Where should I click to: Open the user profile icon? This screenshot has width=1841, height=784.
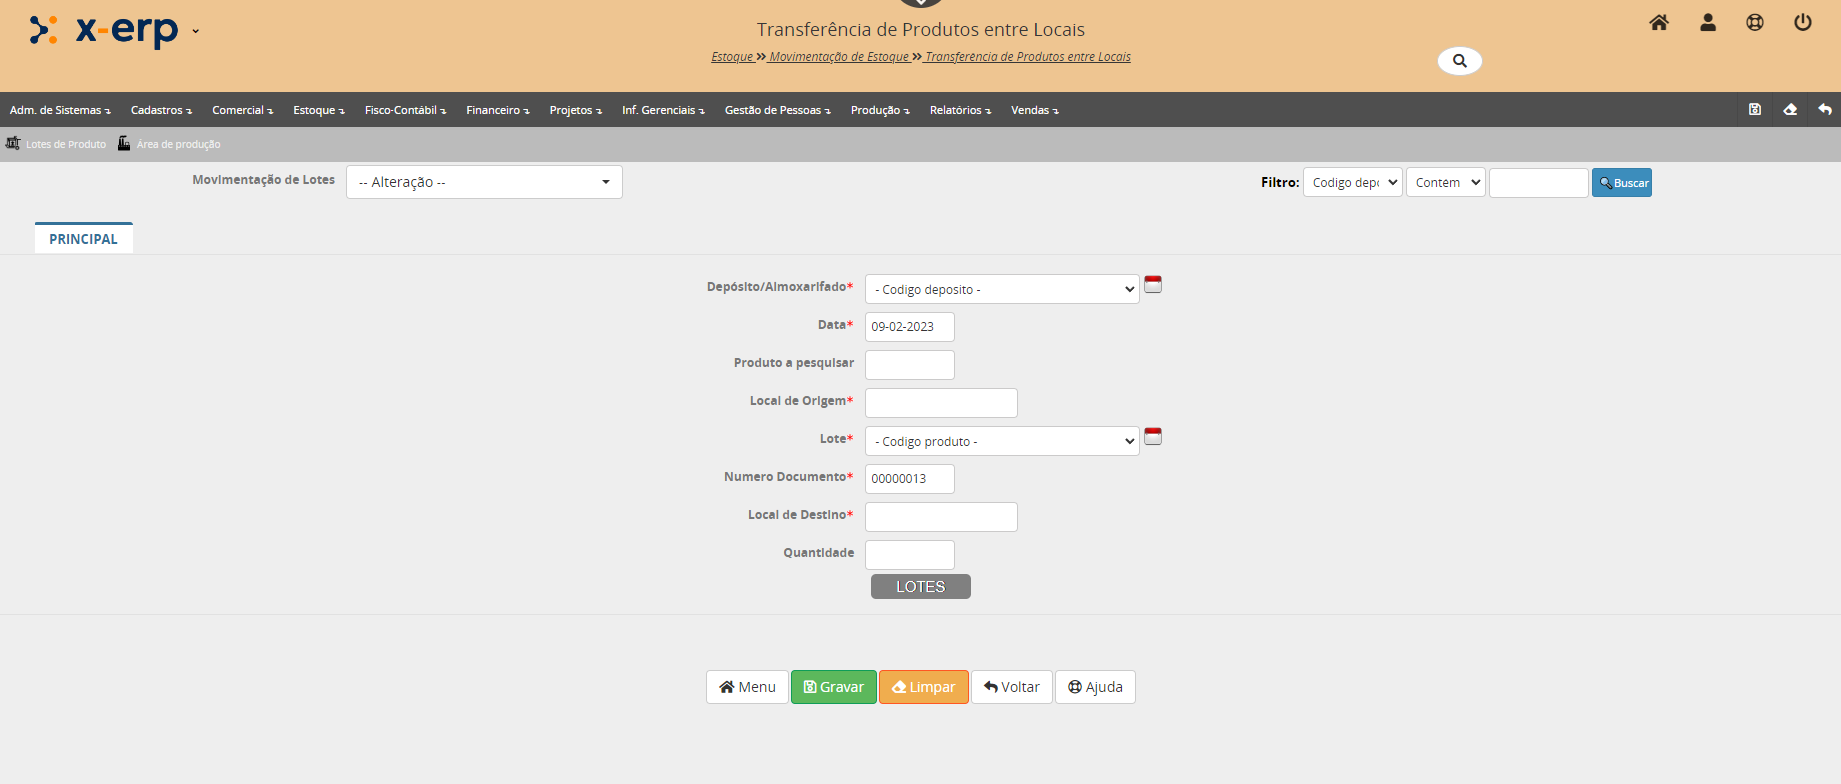[1708, 23]
